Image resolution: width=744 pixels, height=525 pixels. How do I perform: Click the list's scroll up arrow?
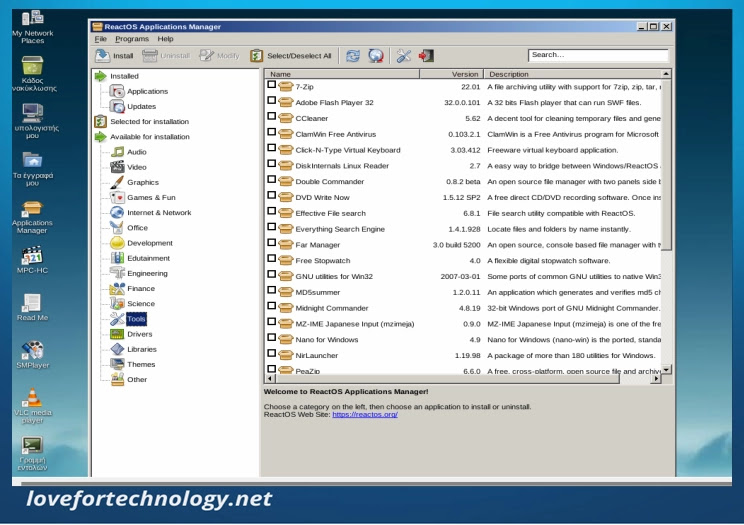666,74
